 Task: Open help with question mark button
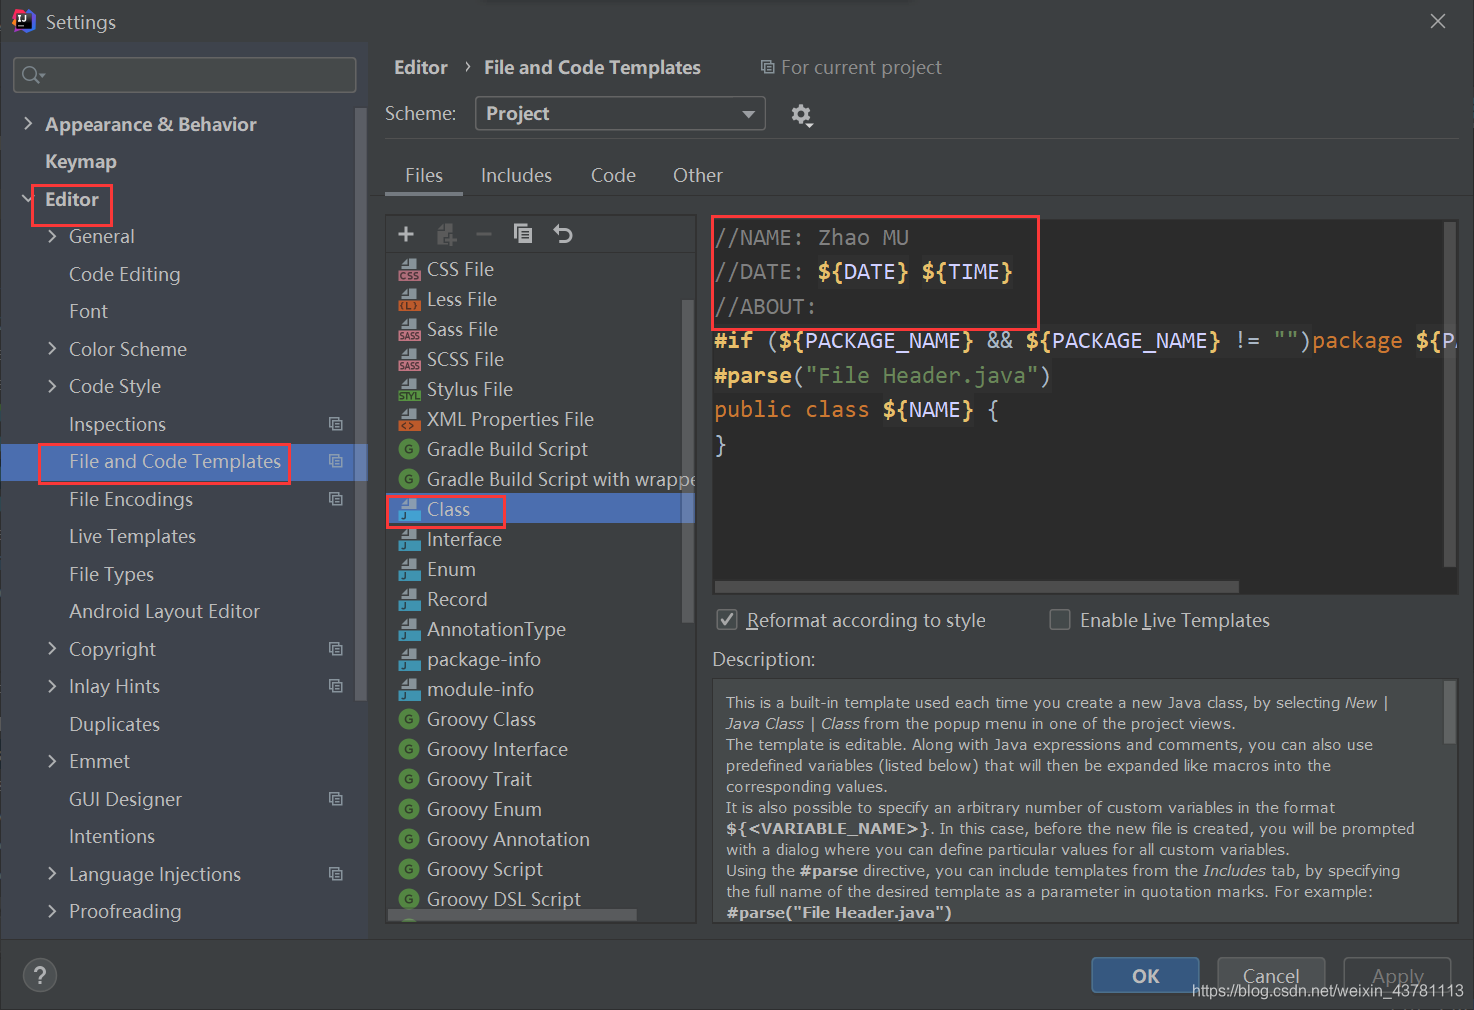(x=40, y=975)
